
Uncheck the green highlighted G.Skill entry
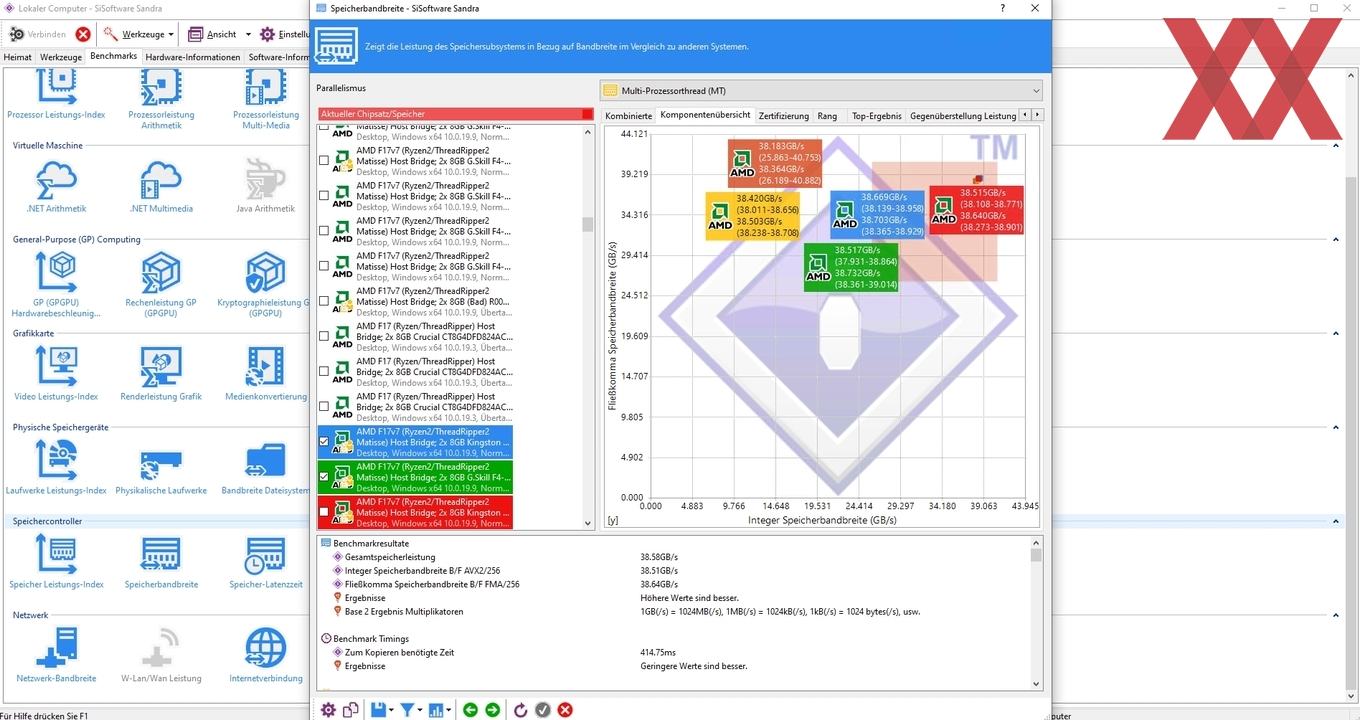click(323, 477)
